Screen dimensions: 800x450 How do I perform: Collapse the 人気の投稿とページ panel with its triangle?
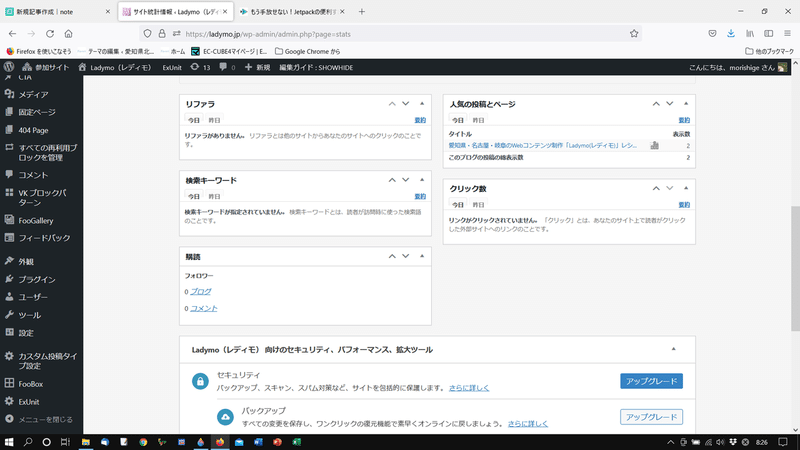[x=686, y=104]
